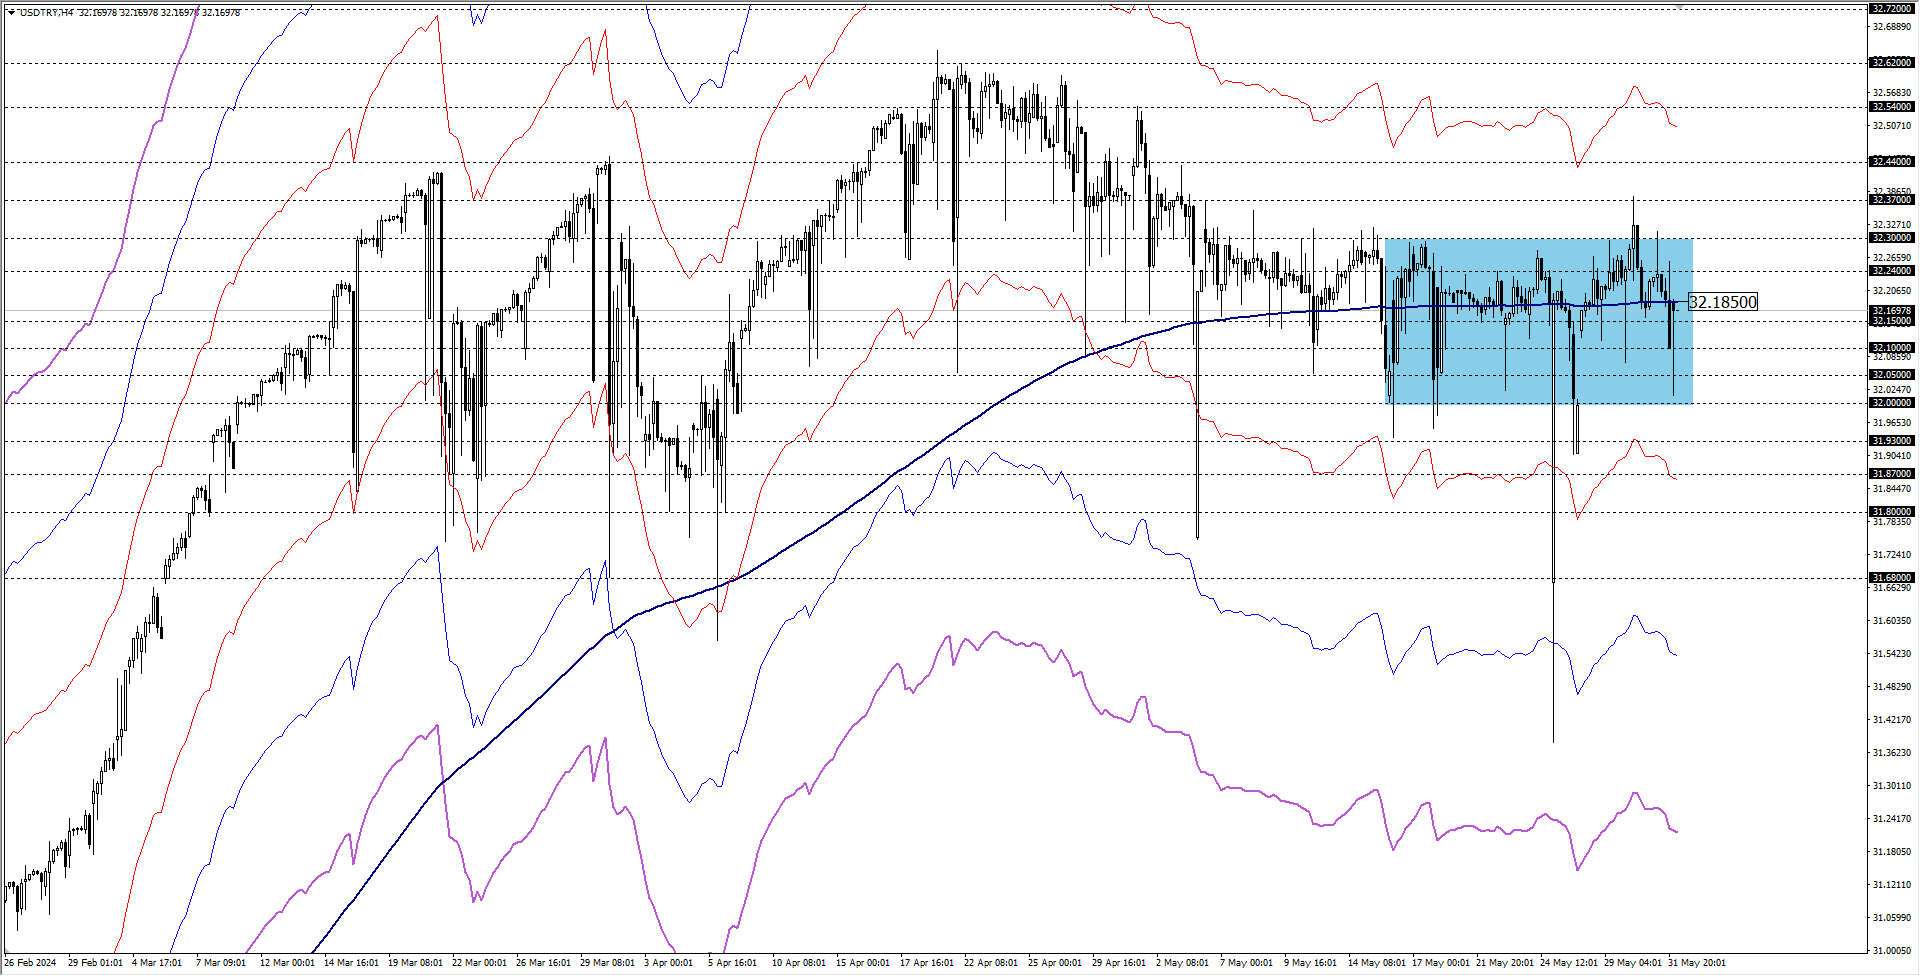This screenshot has width=1920, height=976.
Task: Click the 31.48290 price scale value
Action: click(x=1892, y=687)
